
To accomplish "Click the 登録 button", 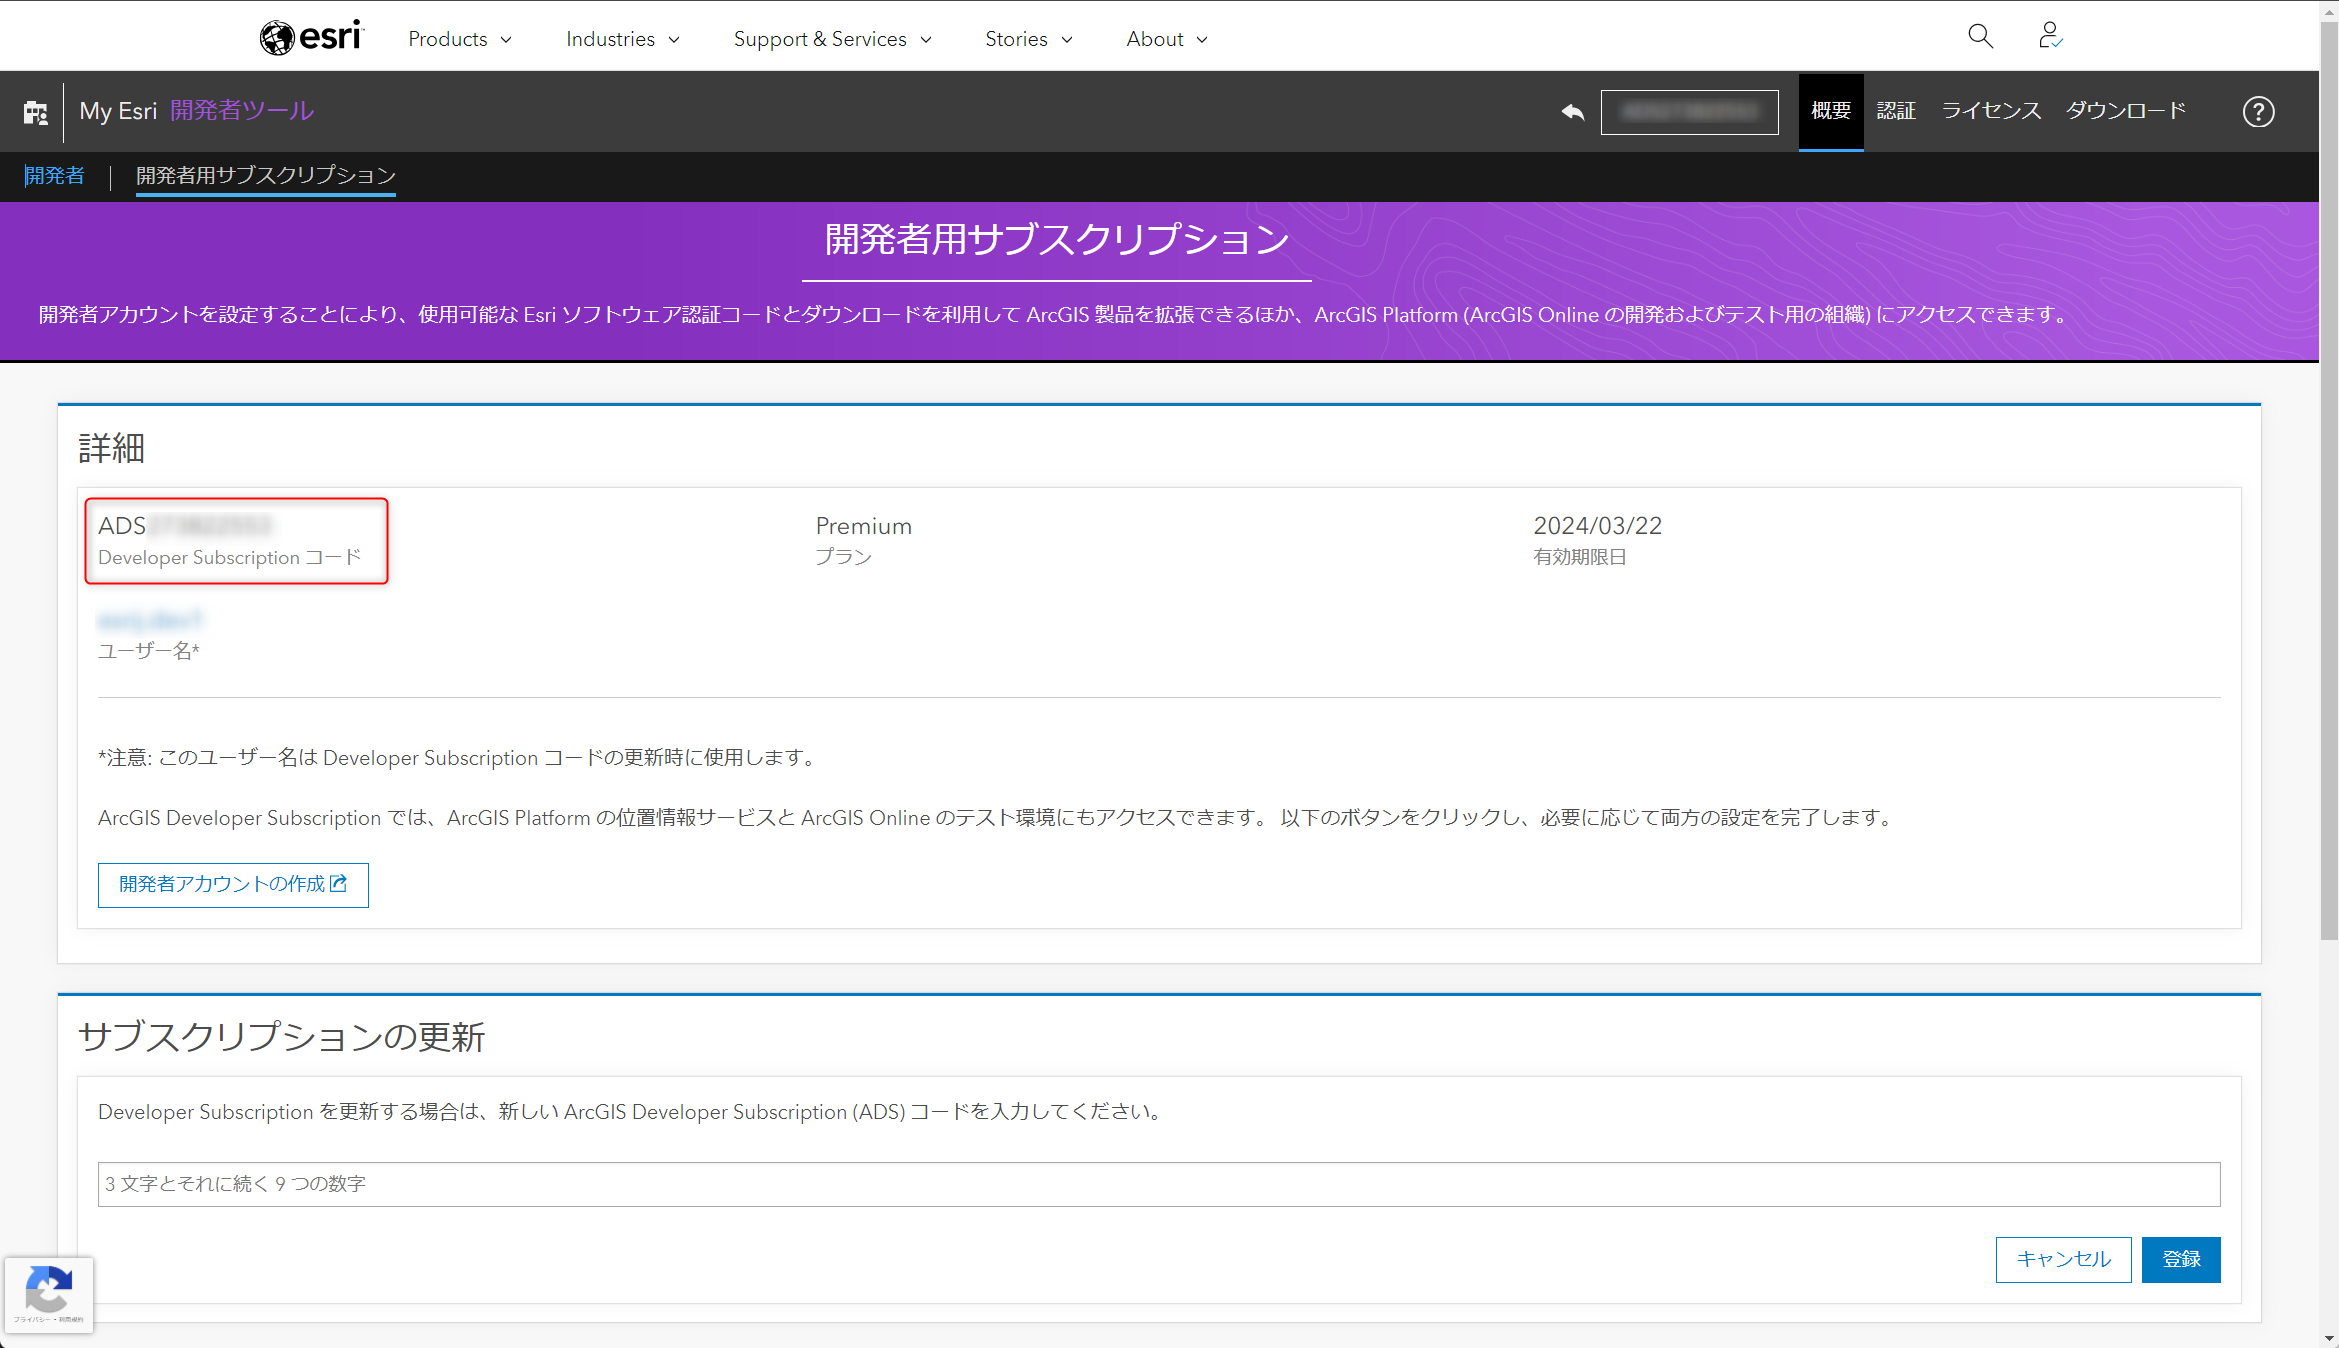I will coord(2181,1259).
